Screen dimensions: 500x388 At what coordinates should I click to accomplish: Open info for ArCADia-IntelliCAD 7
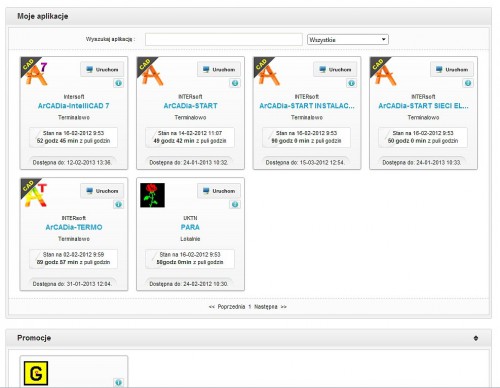pyautogui.click(x=118, y=83)
